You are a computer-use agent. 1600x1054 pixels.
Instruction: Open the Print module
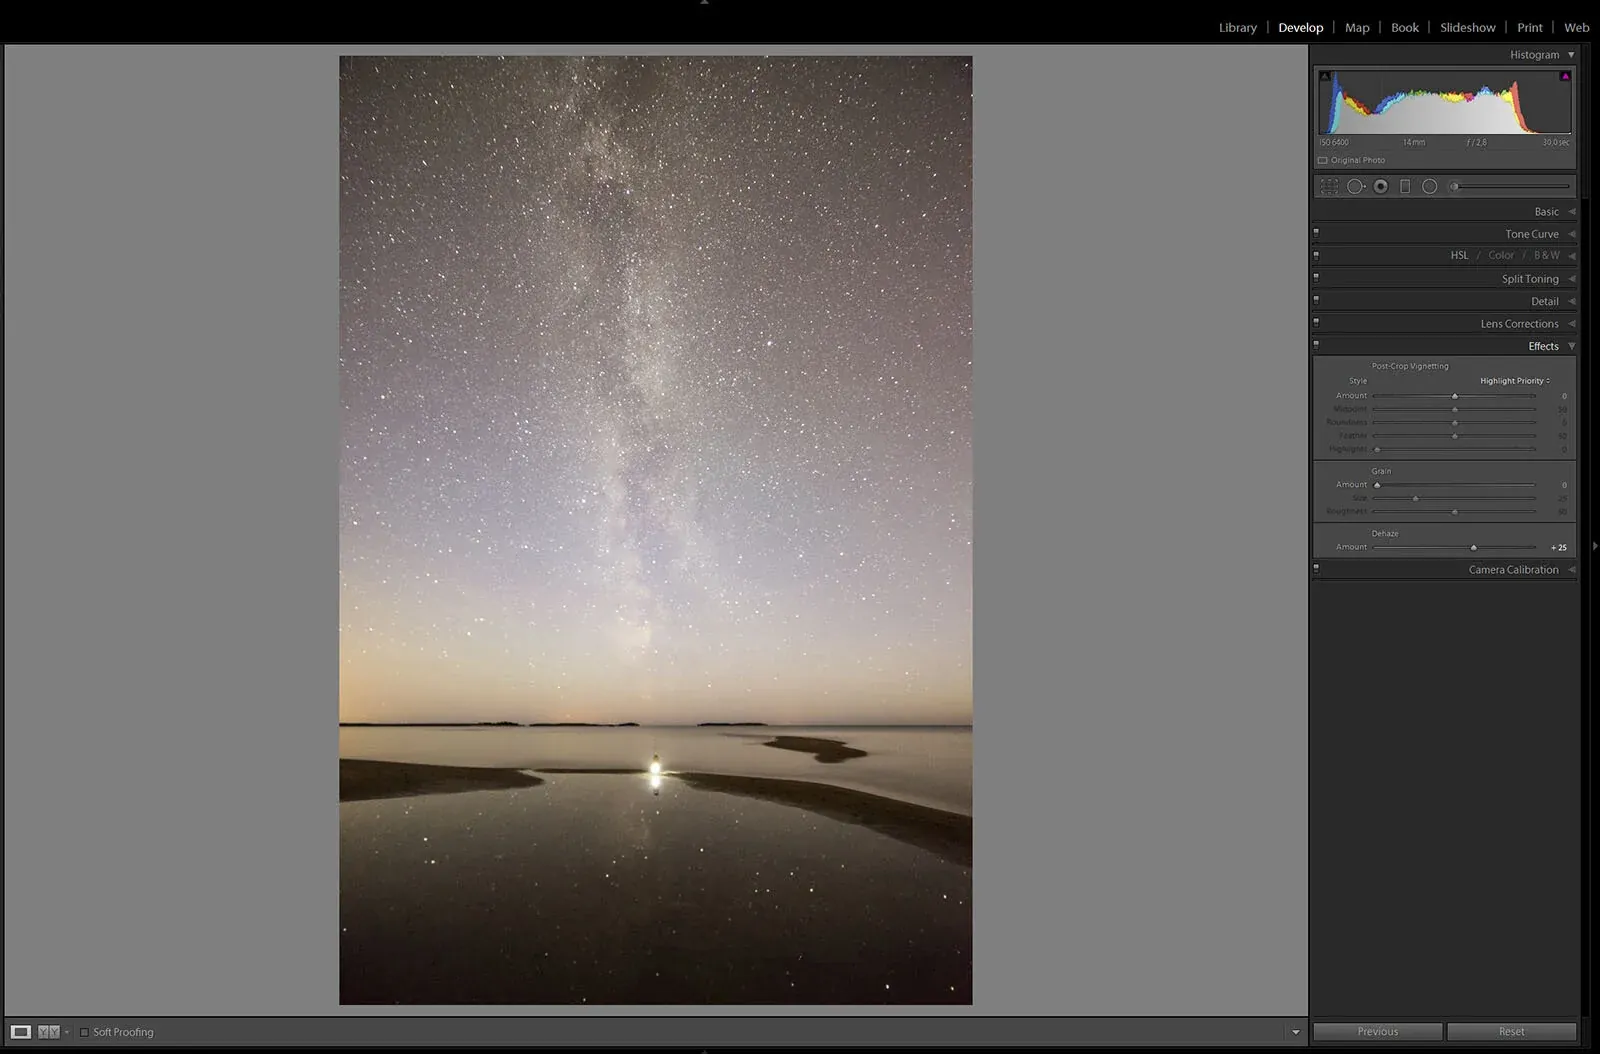click(x=1529, y=28)
